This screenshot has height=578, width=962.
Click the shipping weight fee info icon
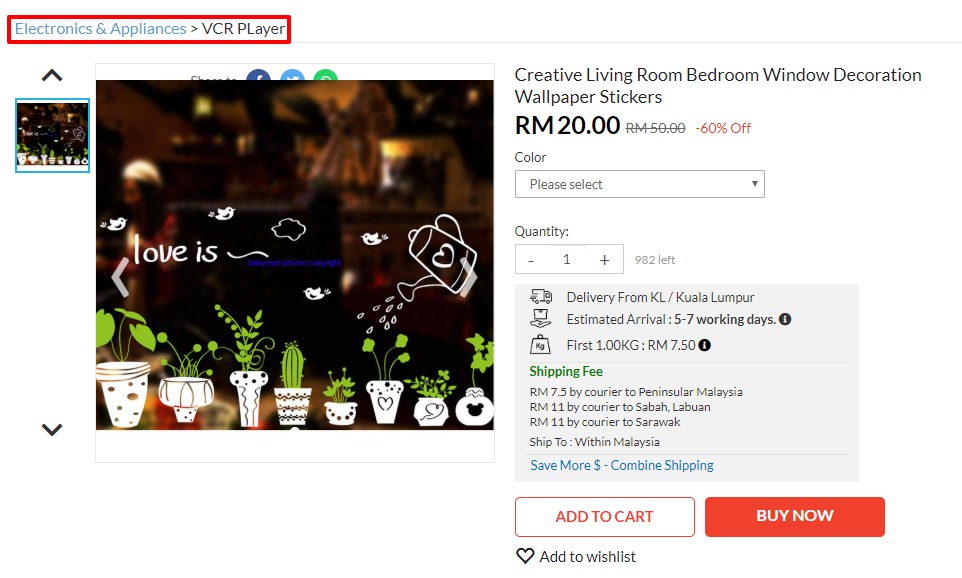pos(704,345)
